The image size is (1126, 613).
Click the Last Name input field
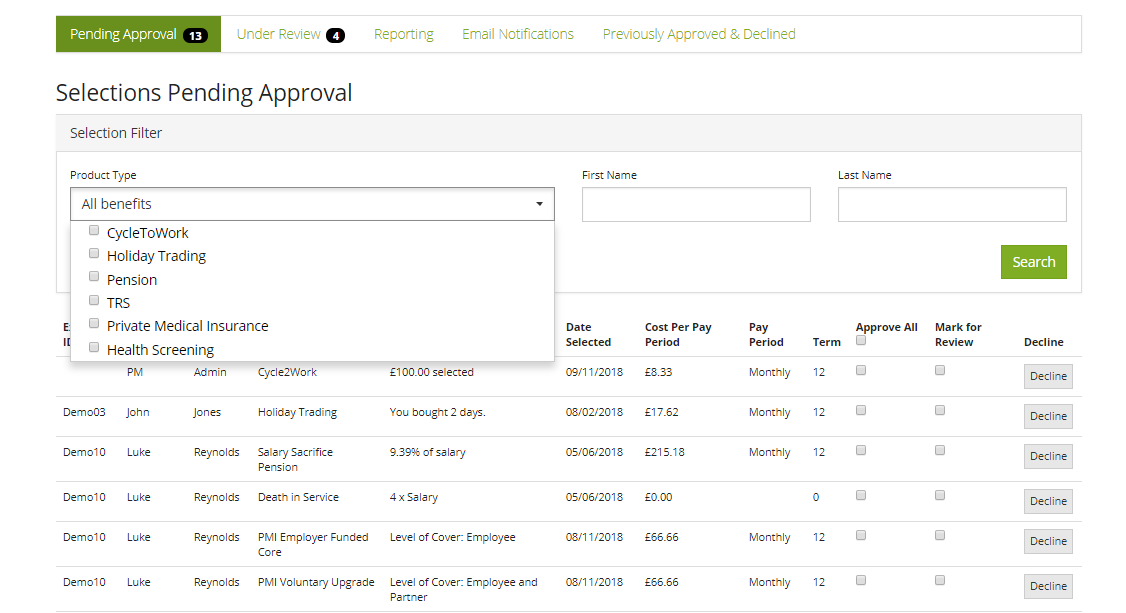point(951,204)
